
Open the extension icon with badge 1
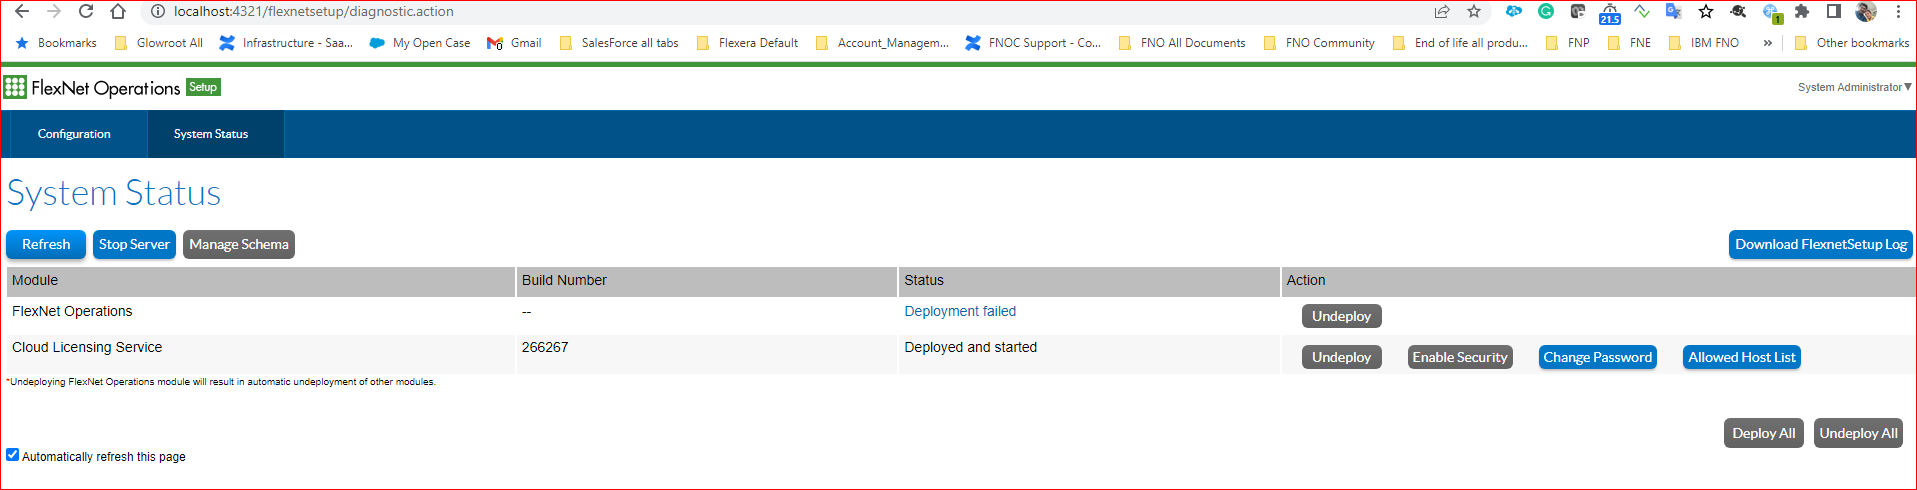pos(1771,13)
